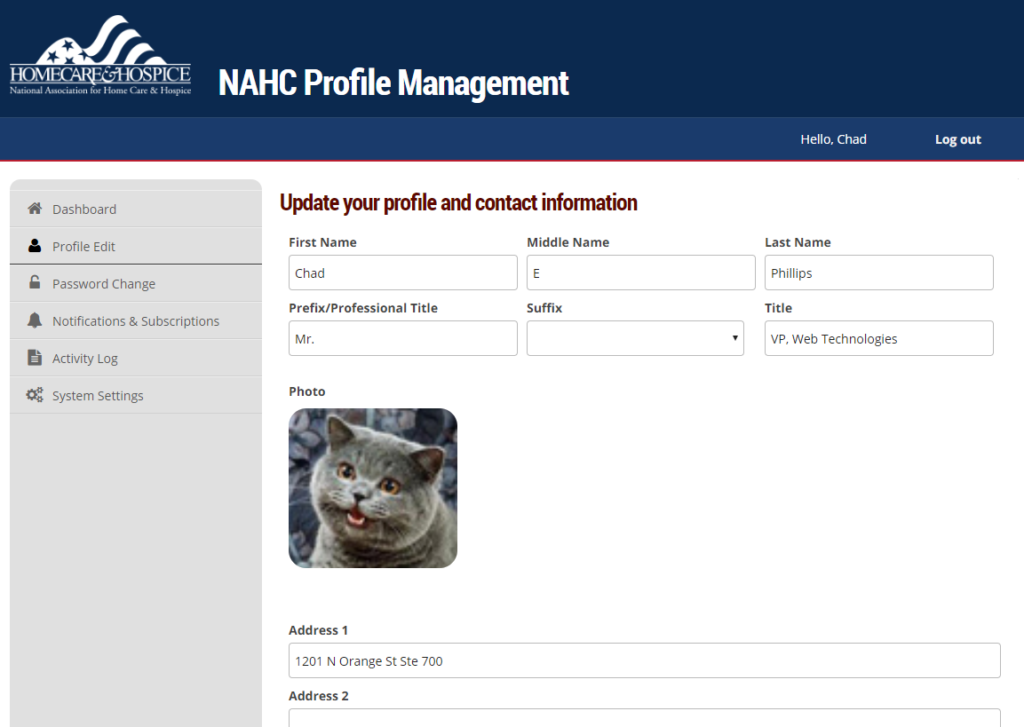Viewport: 1024px width, 727px height.
Task: Open Notifications & Subscriptions menu item
Action: click(x=136, y=321)
